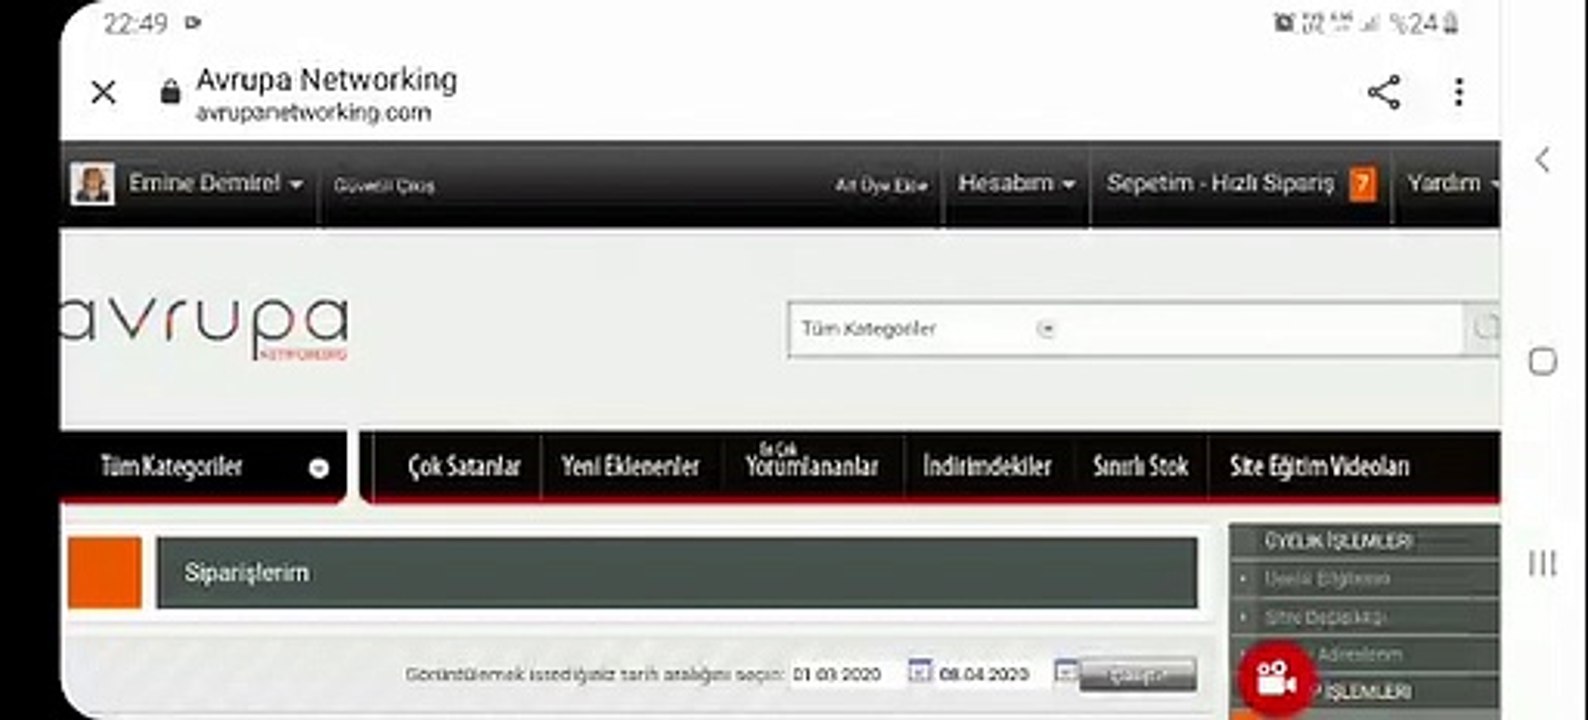Viewport: 1588px width, 720px height.
Task: Click the orange cart count badge
Action: 1362,184
